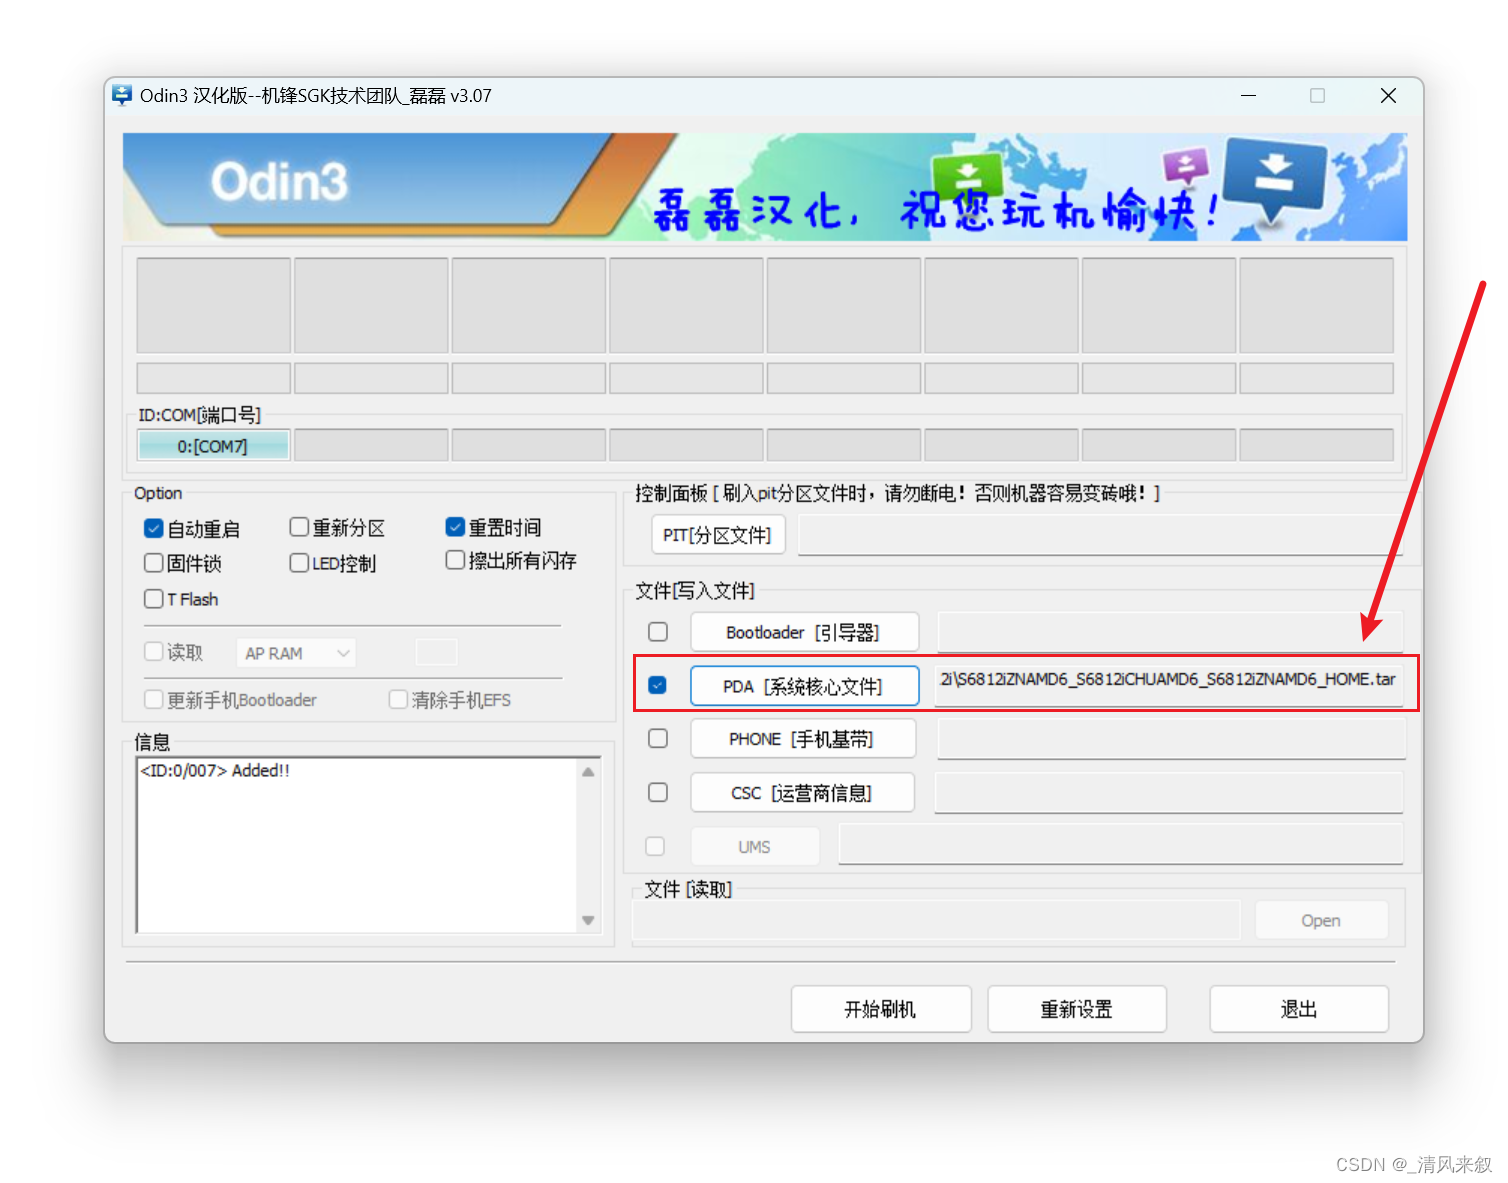Click the message log scroll down arrow
The height and width of the screenshot is (1183, 1508).
click(x=588, y=920)
